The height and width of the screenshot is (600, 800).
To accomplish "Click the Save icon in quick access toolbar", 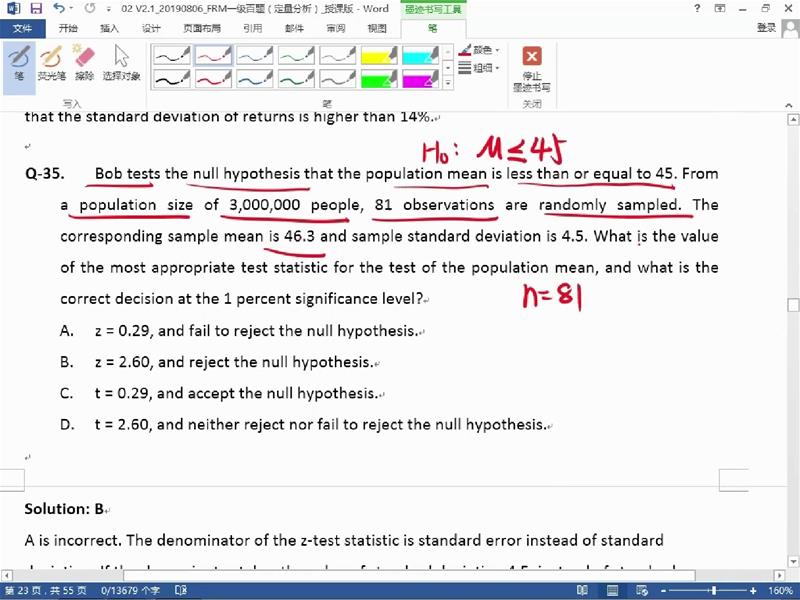I will (x=36, y=9).
